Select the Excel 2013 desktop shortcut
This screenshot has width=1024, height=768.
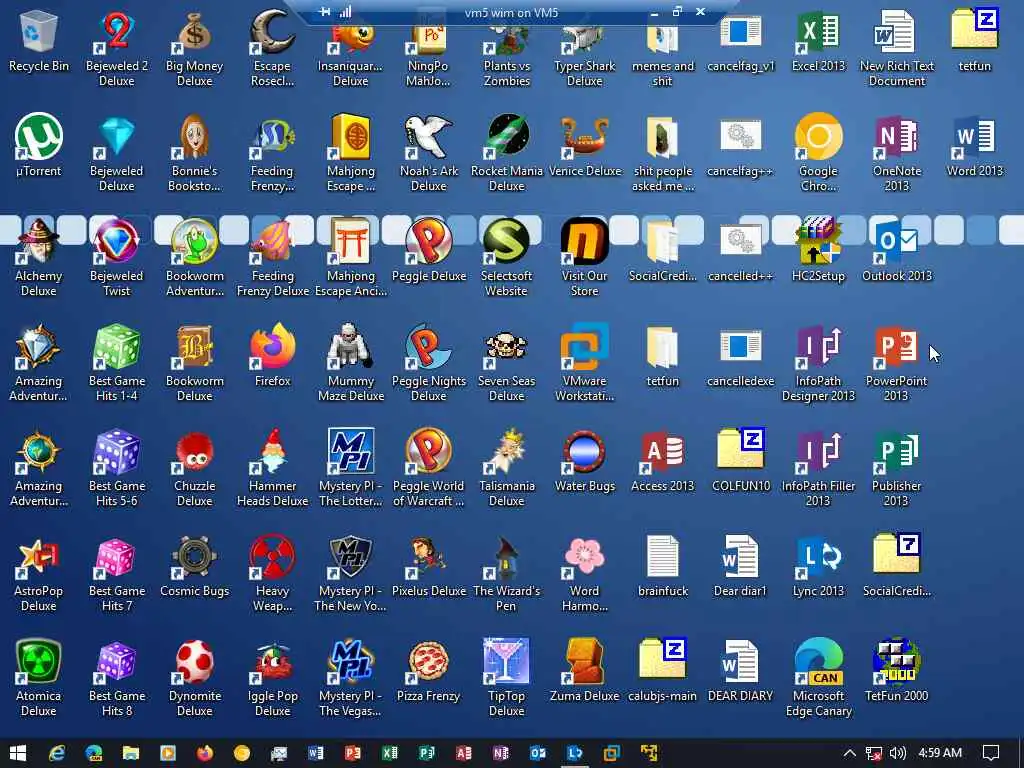tap(818, 40)
